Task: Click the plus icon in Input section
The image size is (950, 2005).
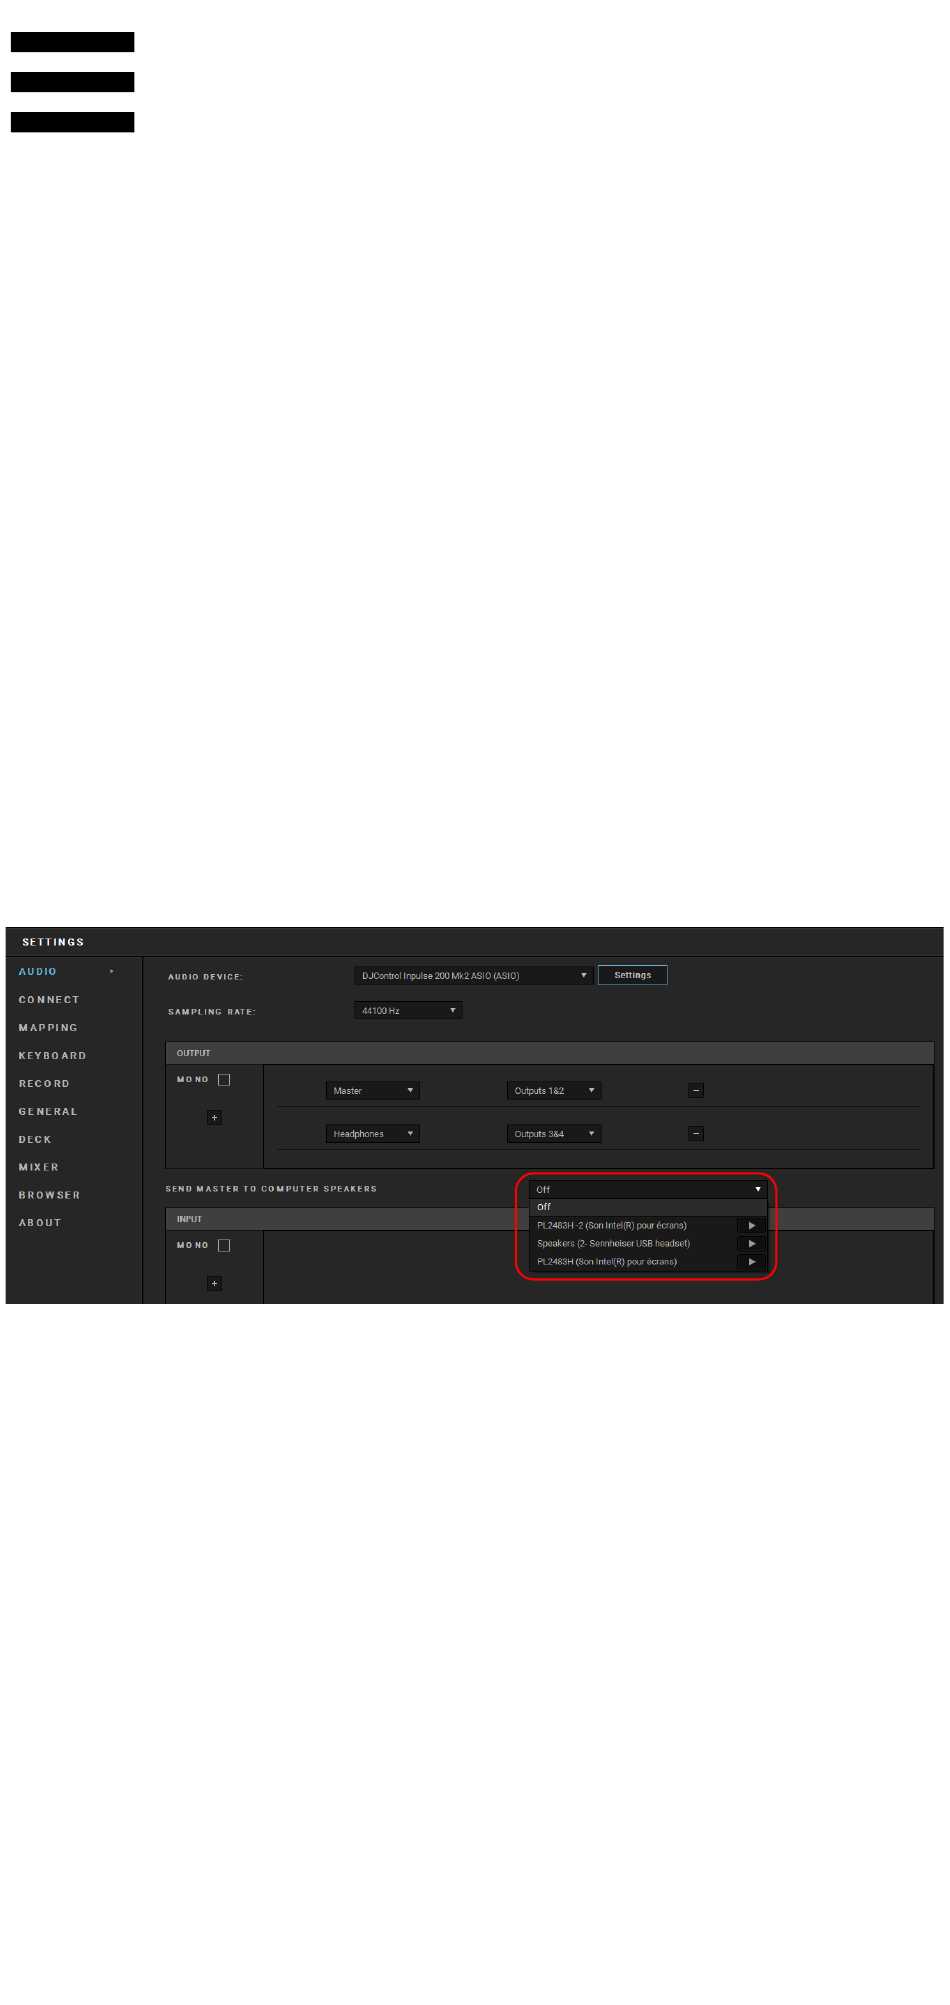Action: [214, 1284]
